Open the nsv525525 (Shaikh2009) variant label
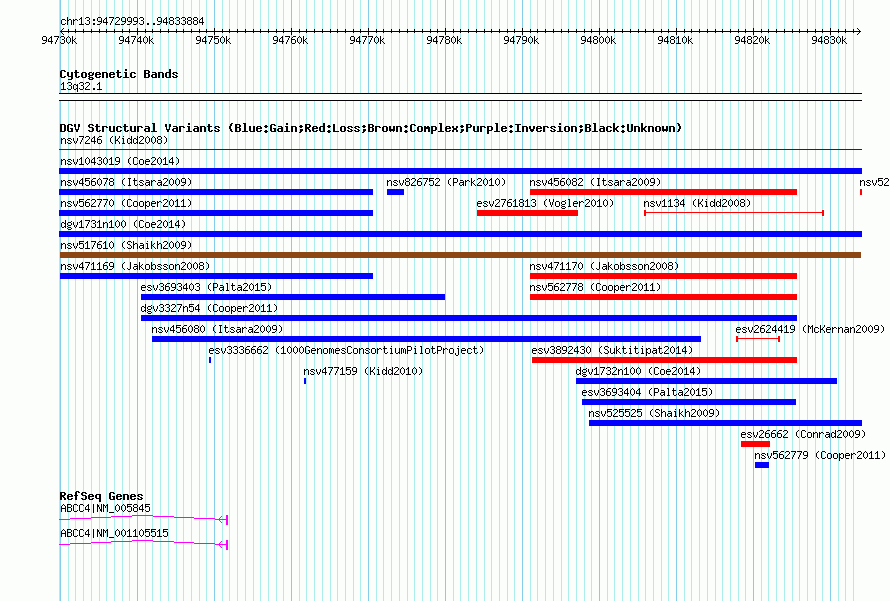890x601 pixels. click(654, 413)
